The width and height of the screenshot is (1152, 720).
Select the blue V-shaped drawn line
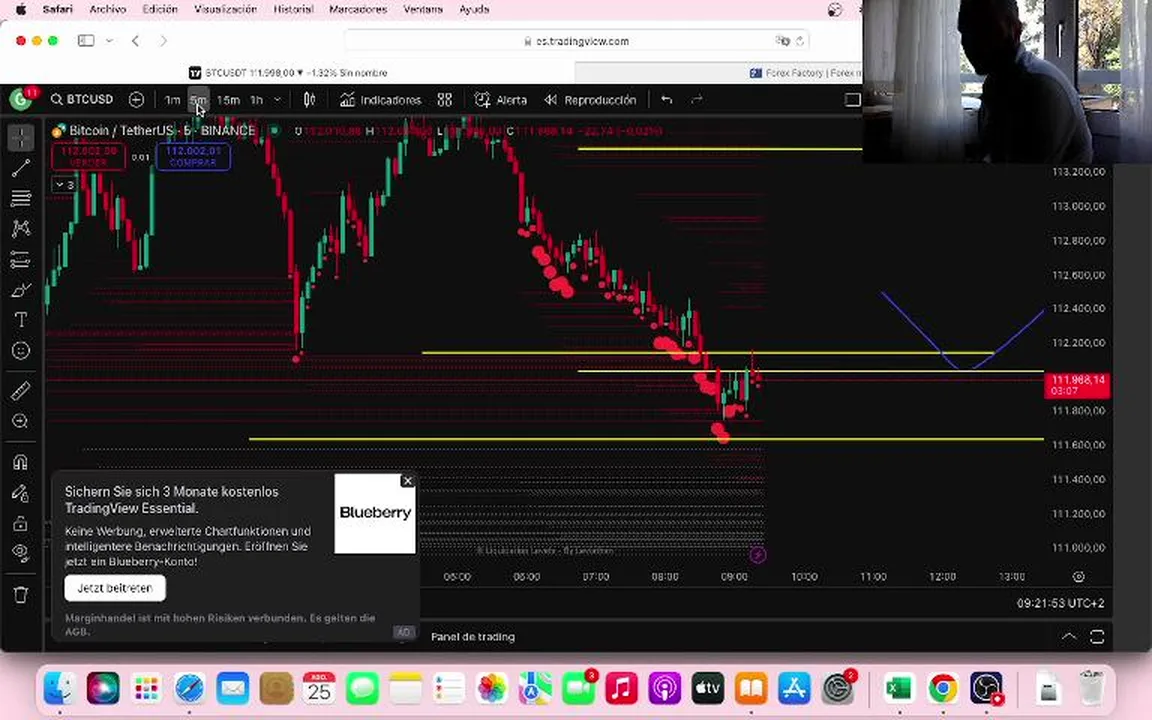click(962, 331)
